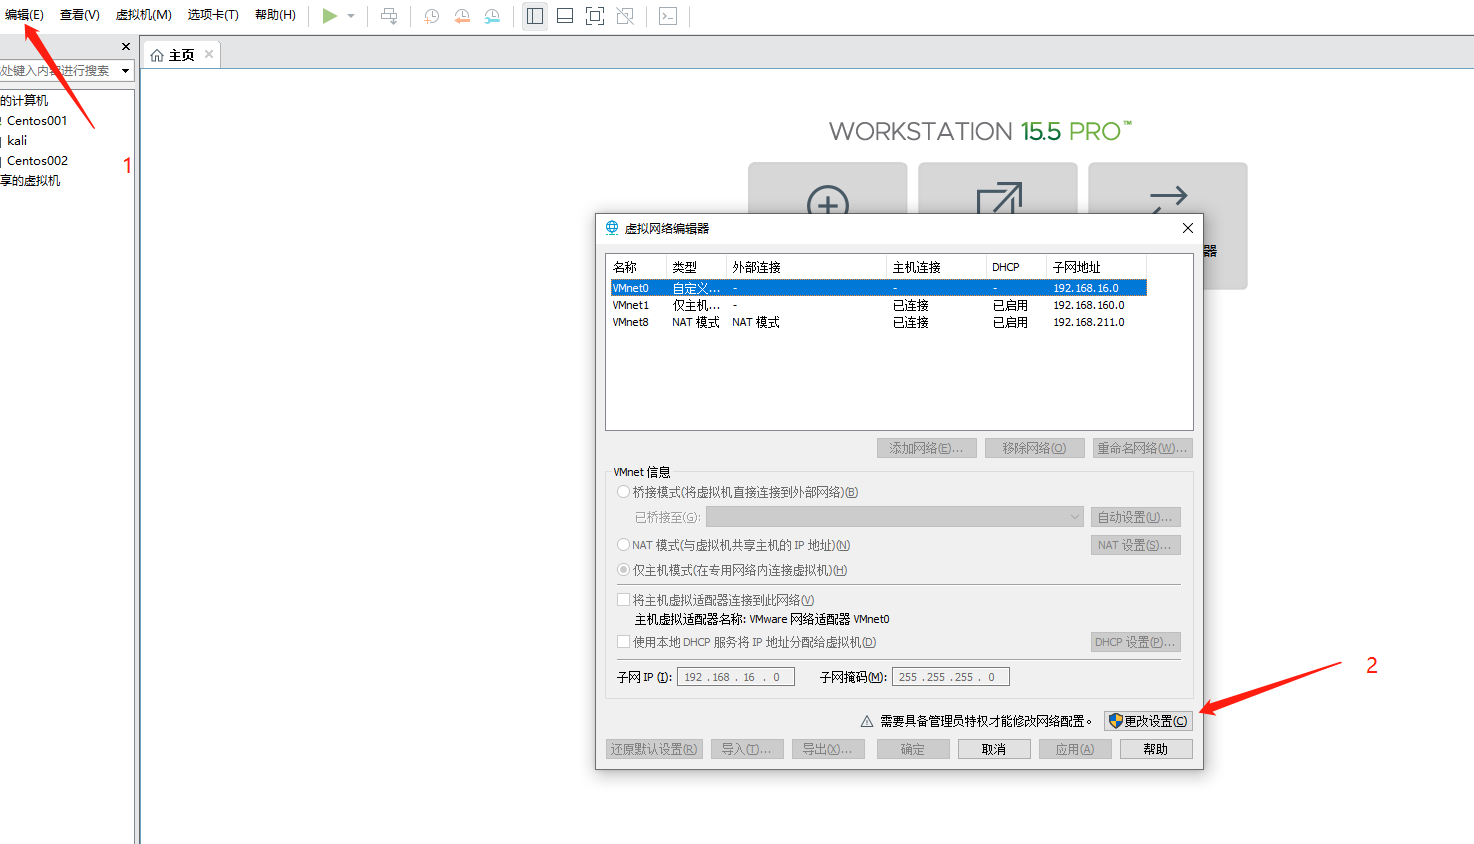Select Centos001 in the library tree

37,120
